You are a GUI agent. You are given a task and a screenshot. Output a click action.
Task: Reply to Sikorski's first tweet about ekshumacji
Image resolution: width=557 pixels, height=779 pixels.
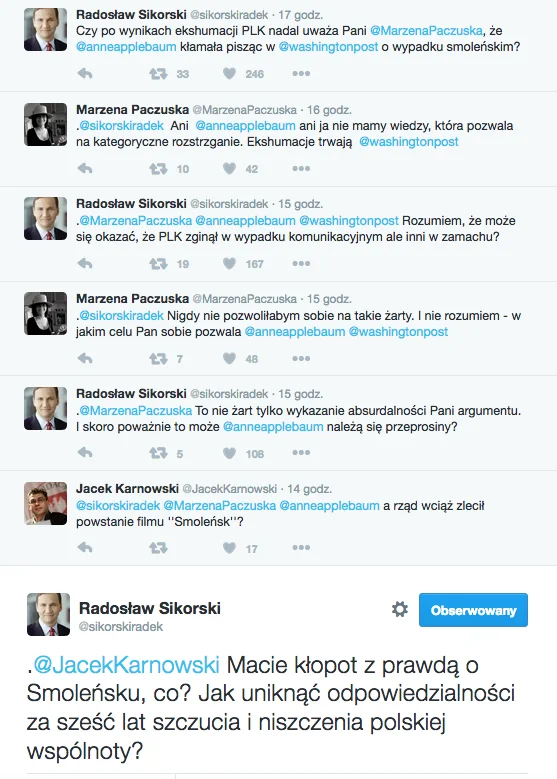coord(85,74)
